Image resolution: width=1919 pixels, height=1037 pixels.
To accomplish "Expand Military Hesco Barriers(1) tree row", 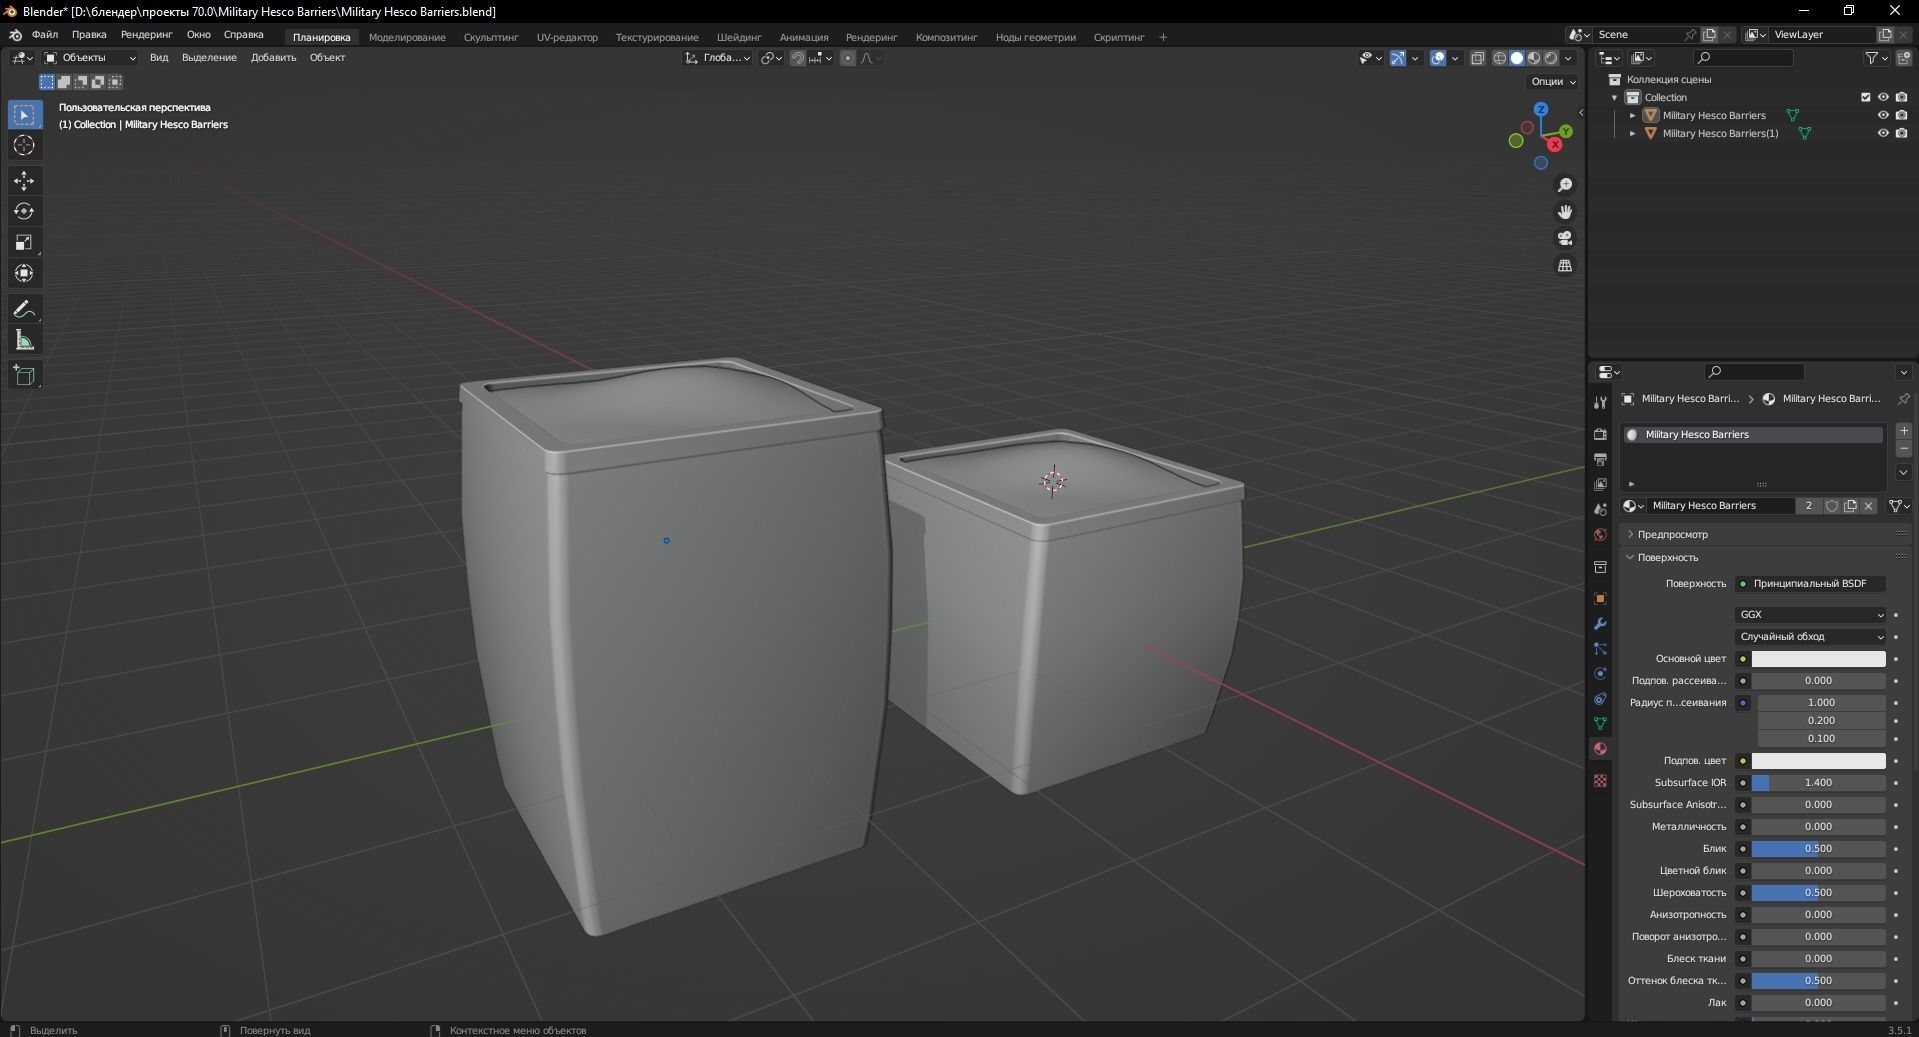I will click(1633, 133).
